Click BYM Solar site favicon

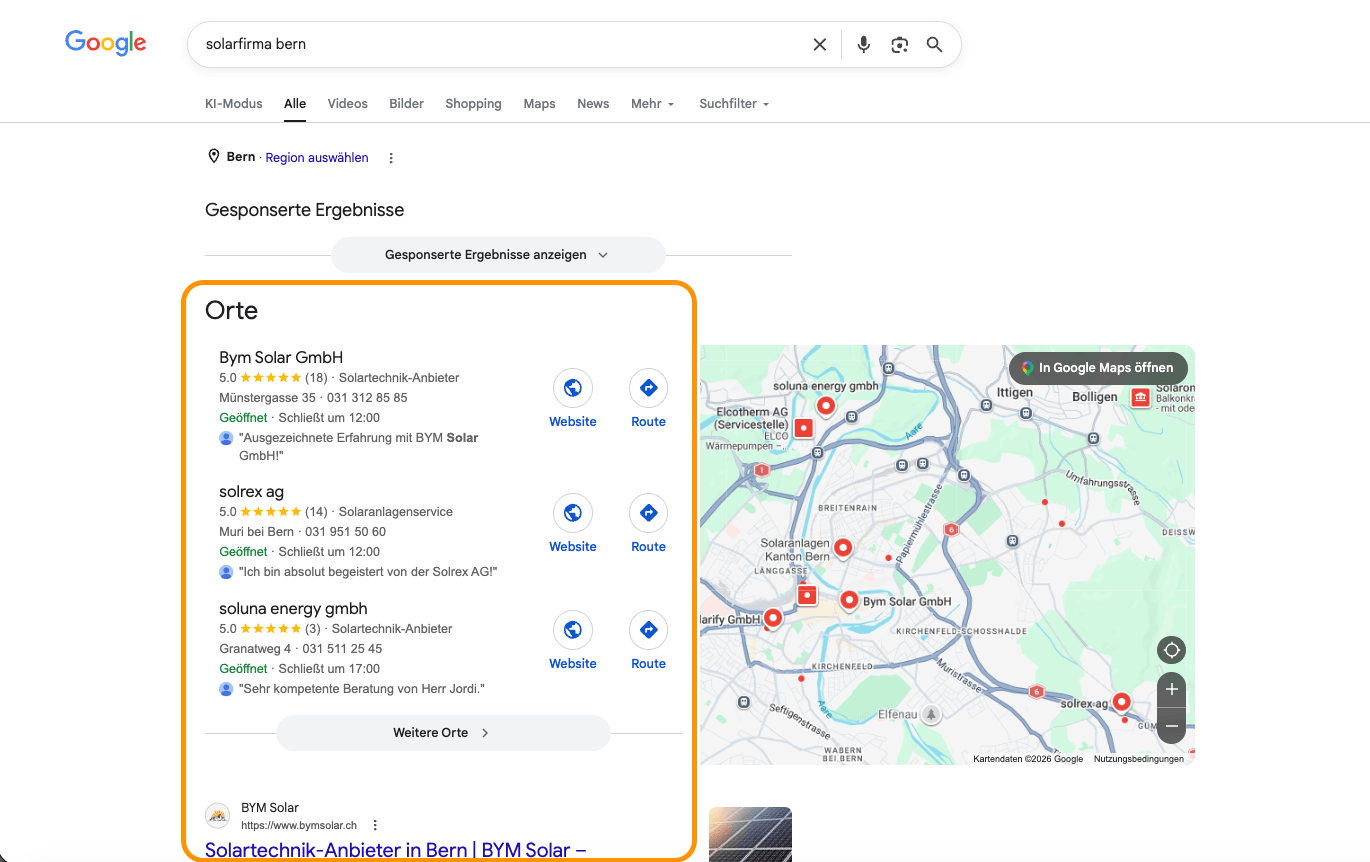(x=217, y=815)
